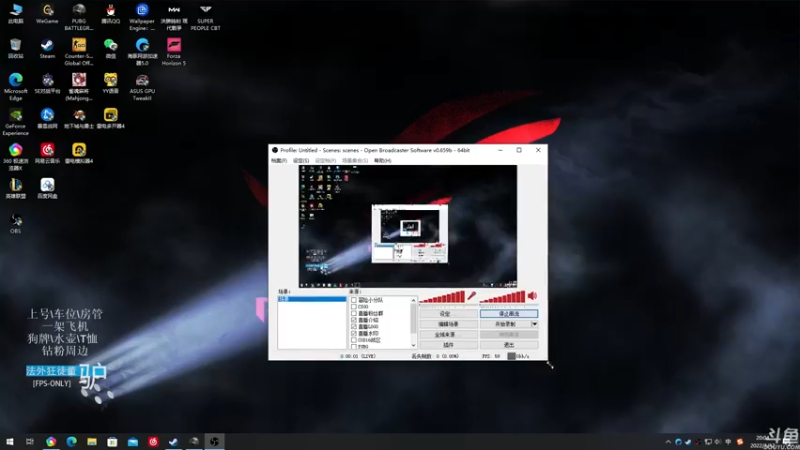
Task: Launch ASUS GPU Tweak II shortcut
Action: click(x=142, y=87)
